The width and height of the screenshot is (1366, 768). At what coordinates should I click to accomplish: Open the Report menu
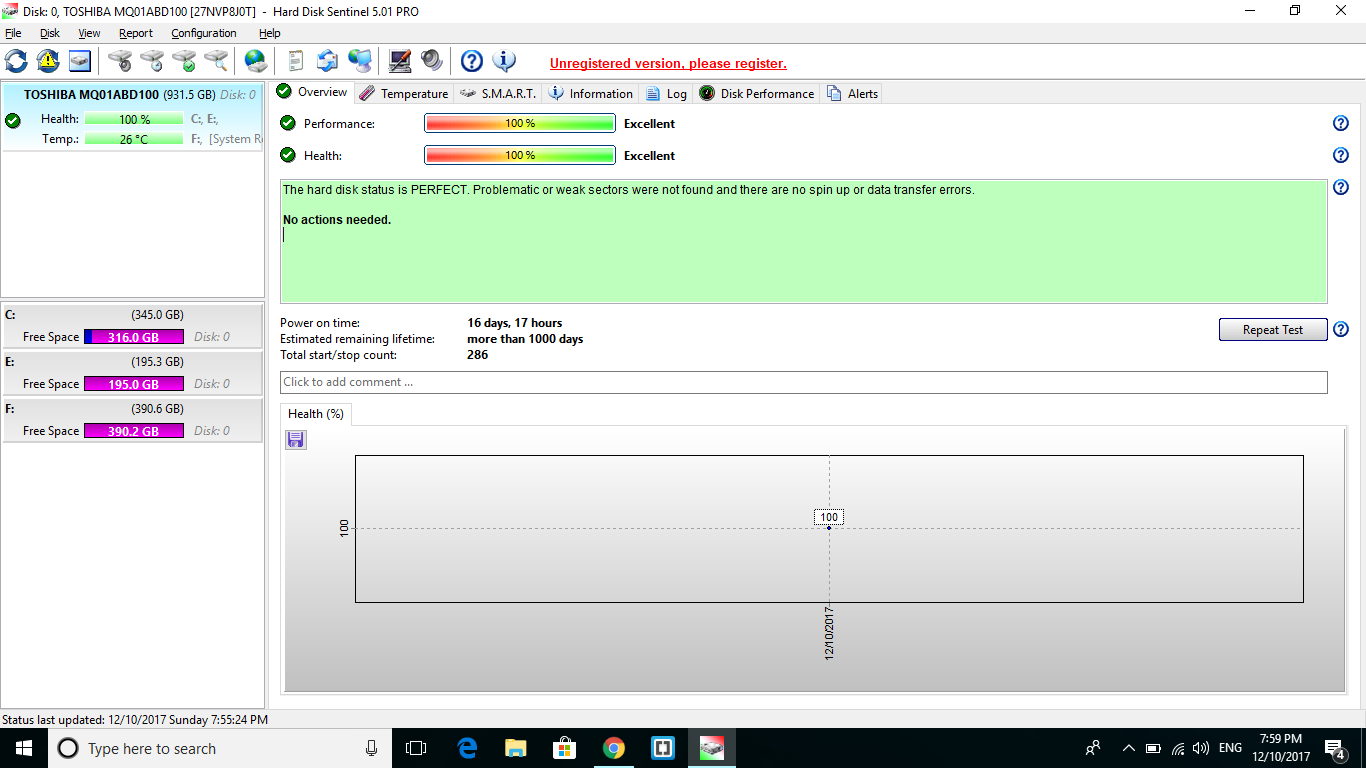click(x=136, y=33)
